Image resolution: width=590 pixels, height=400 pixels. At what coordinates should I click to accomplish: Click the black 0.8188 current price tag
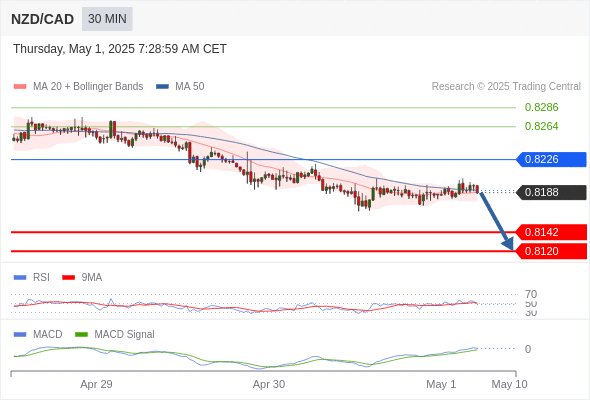(x=551, y=192)
